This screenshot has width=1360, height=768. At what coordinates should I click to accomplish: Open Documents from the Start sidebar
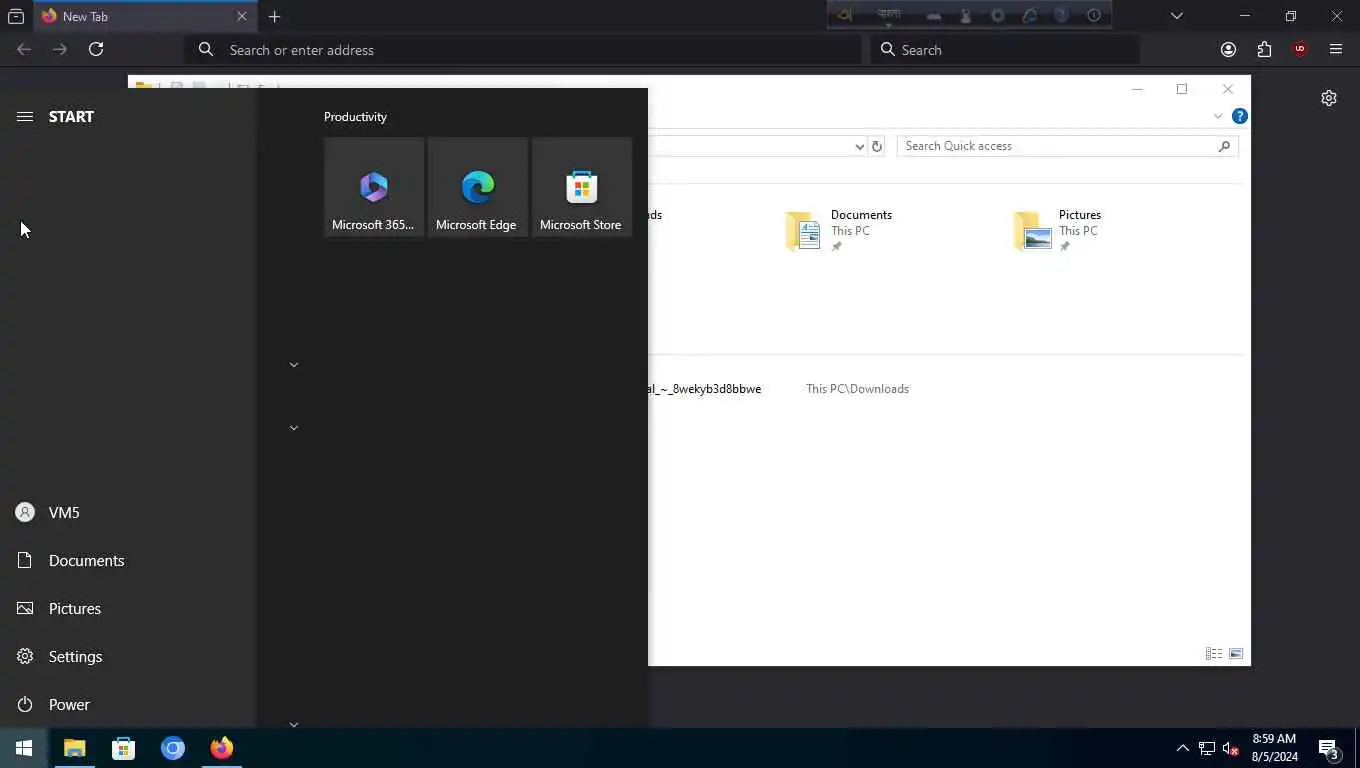point(128,561)
